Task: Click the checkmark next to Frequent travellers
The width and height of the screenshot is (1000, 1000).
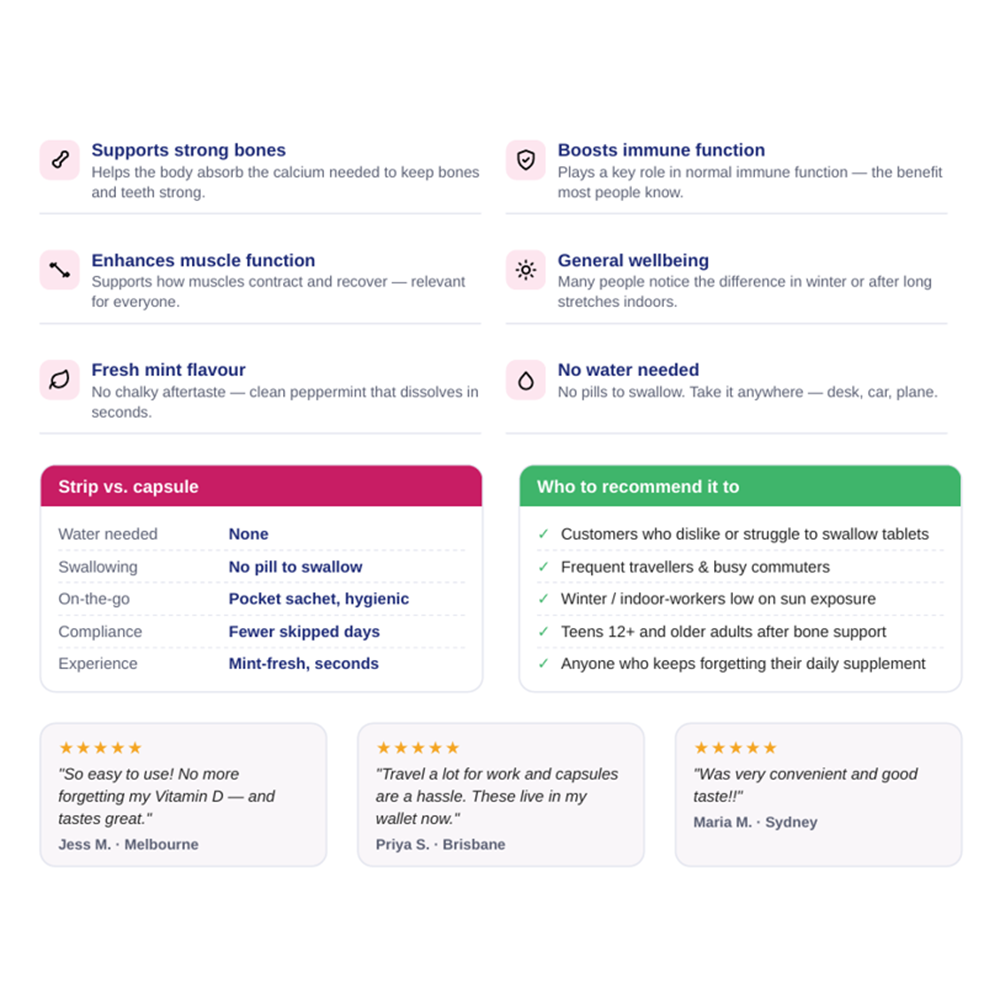Action: 543,566
